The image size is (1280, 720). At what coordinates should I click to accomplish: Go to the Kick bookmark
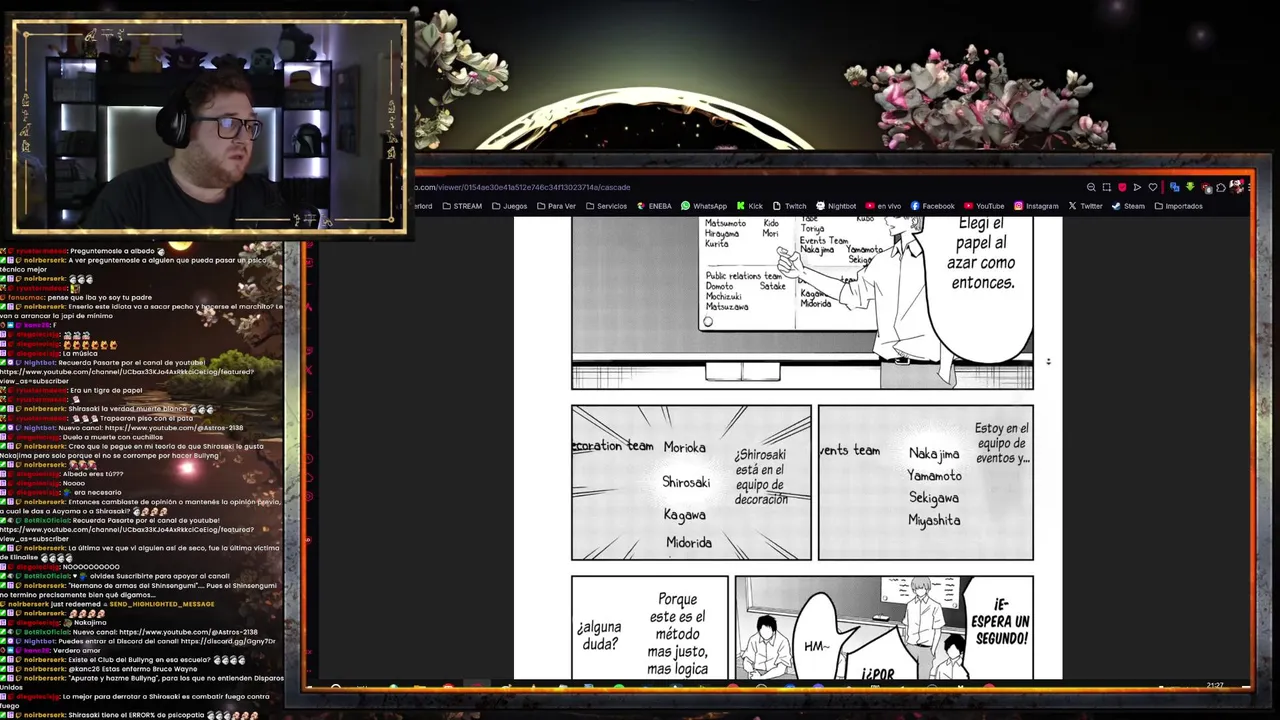(749, 206)
